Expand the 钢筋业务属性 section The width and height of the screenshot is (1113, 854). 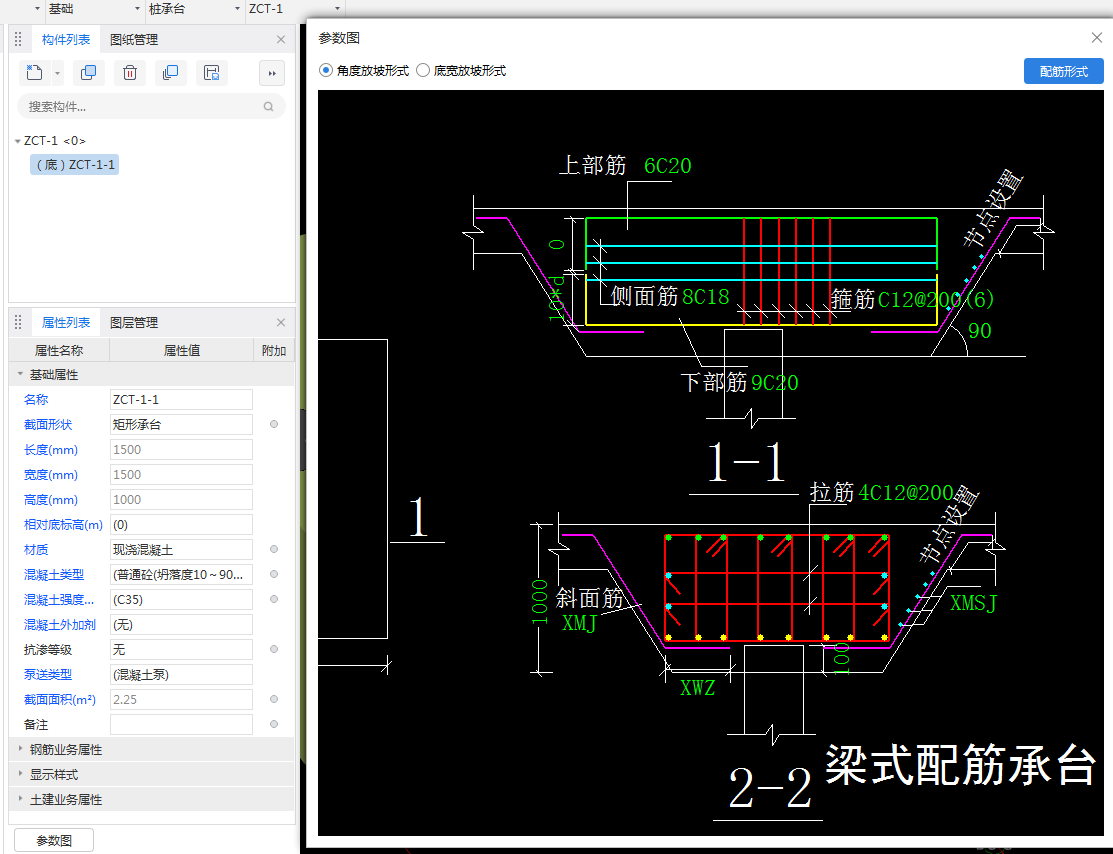[20, 749]
